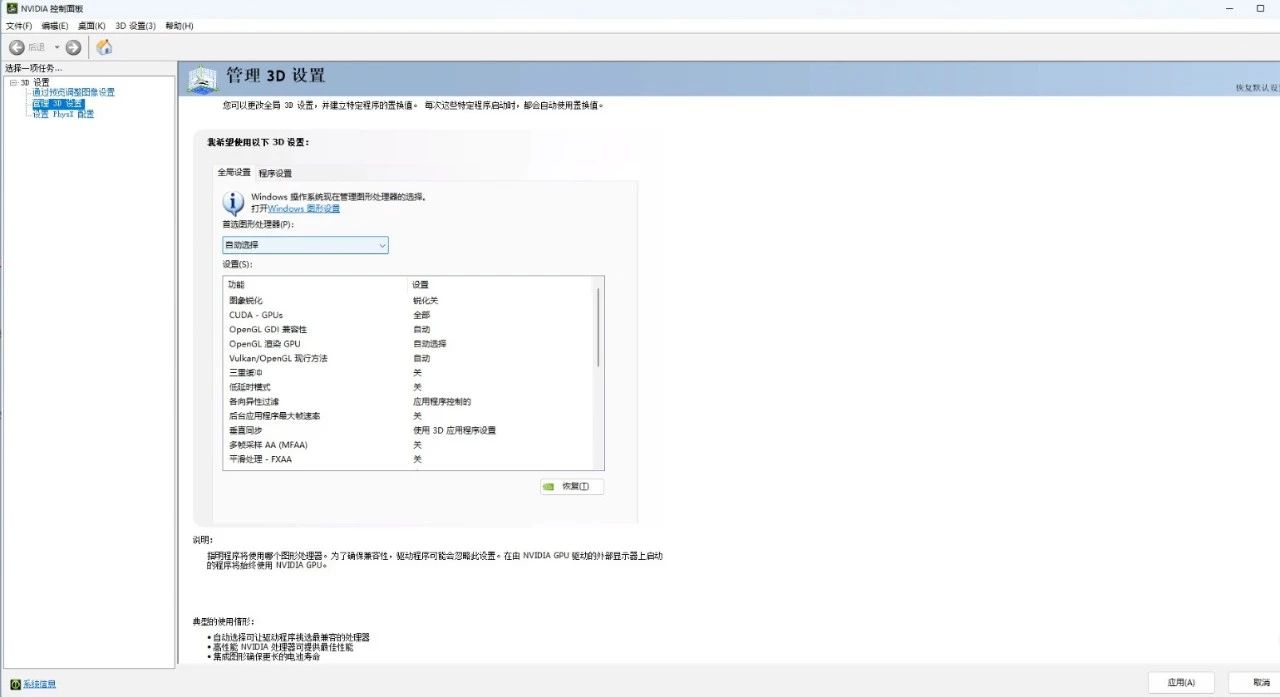1280x697 pixels.
Task: Click the 管理 3D 设置 header page icon
Action: coord(202,76)
